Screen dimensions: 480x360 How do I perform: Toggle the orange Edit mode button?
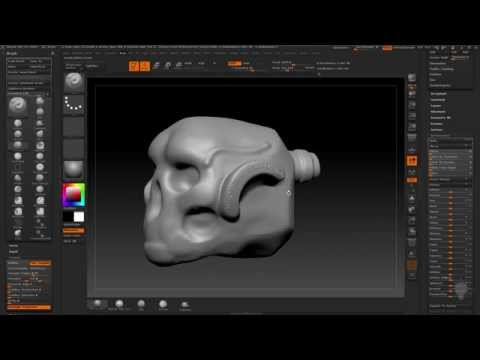click(134, 66)
